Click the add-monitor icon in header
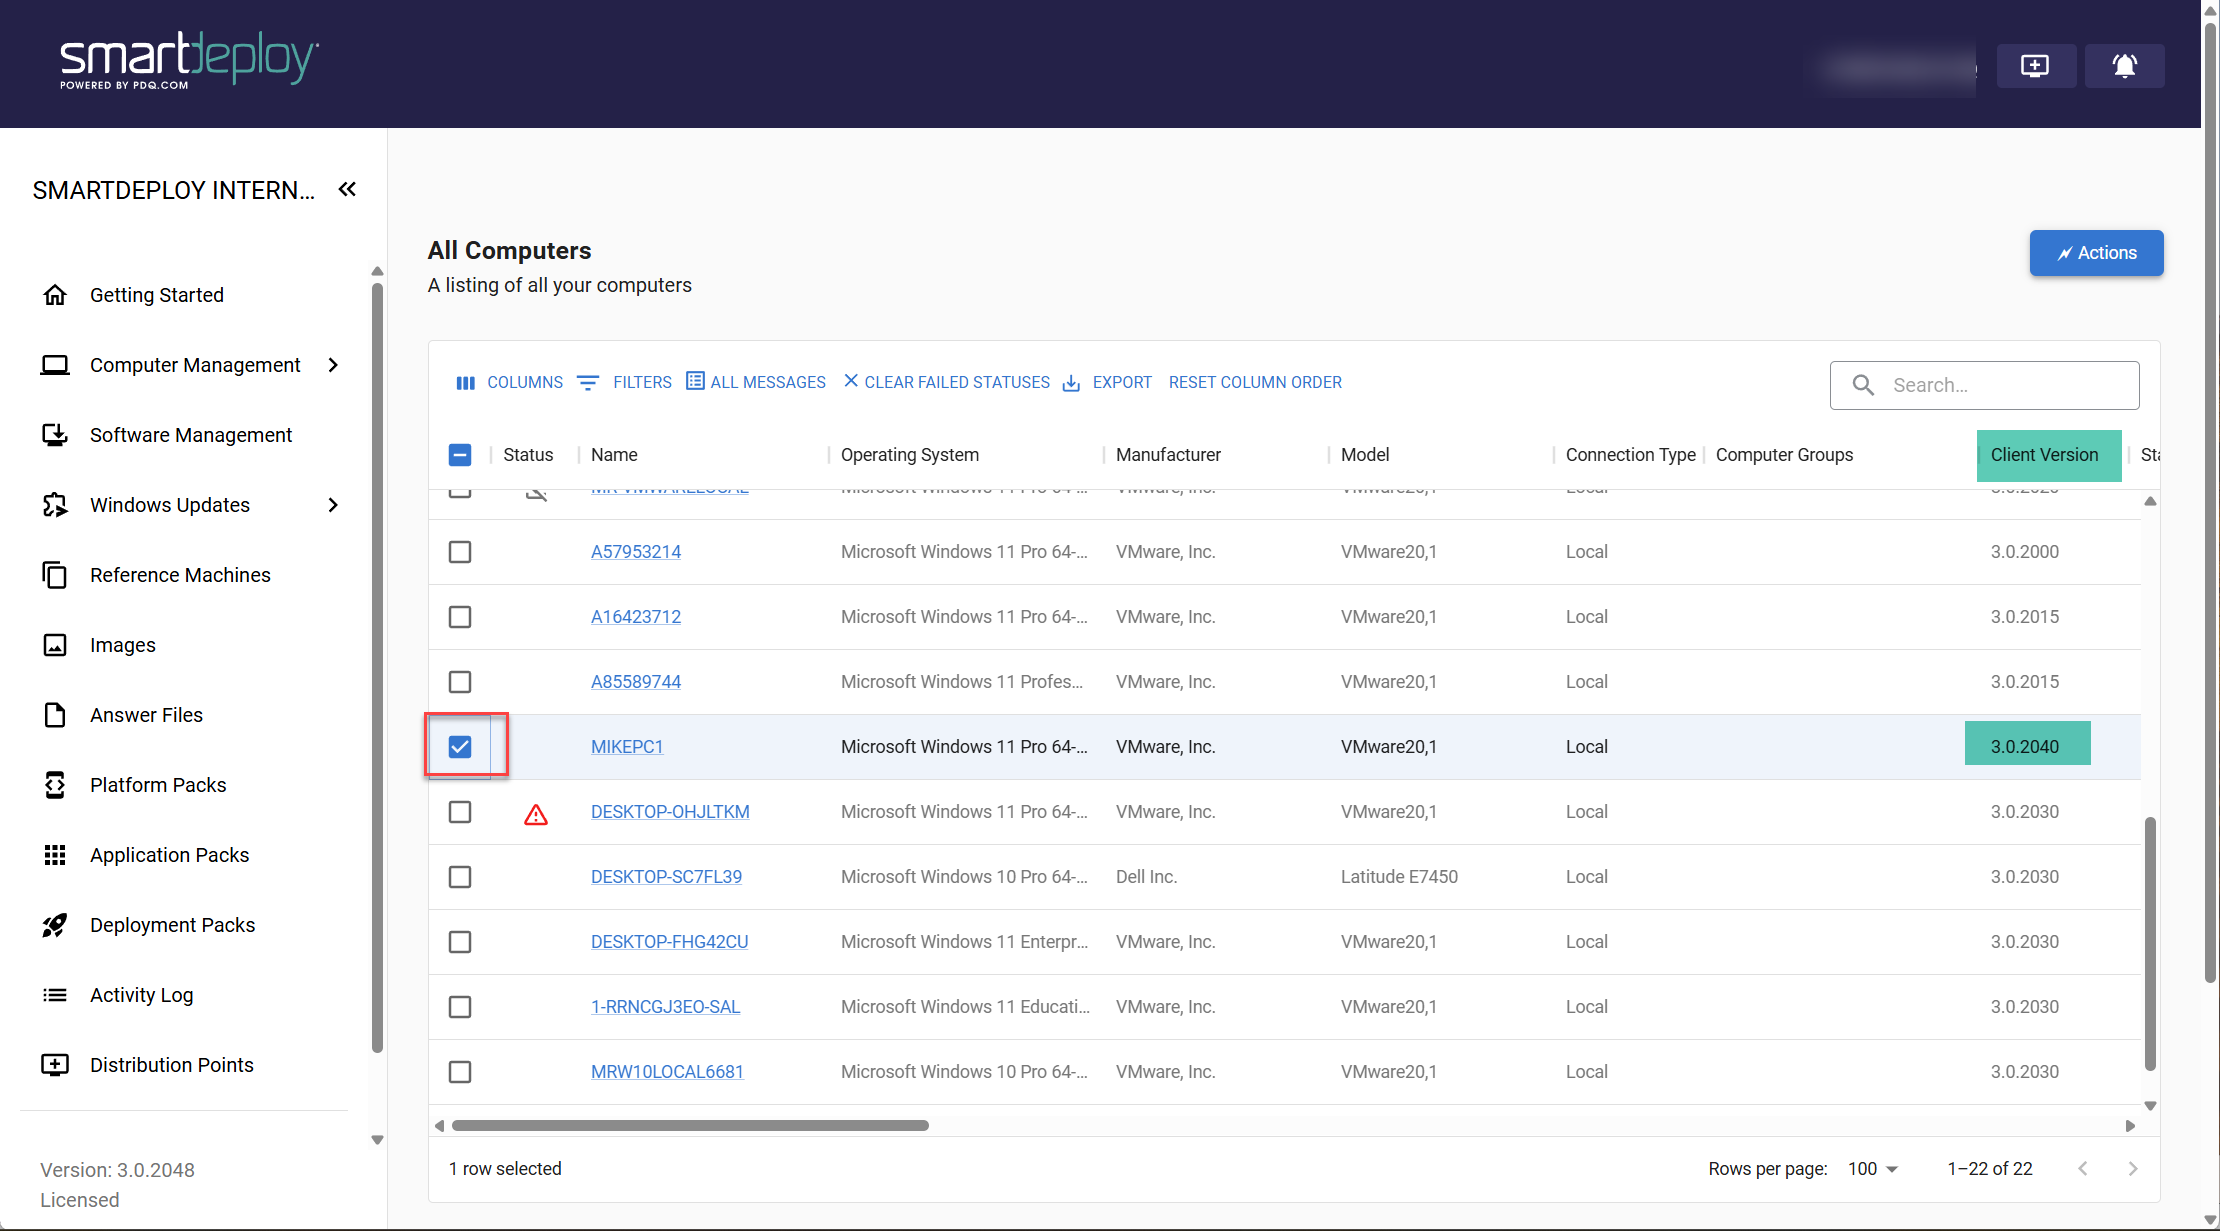The height and width of the screenshot is (1231, 2220). (x=2035, y=66)
